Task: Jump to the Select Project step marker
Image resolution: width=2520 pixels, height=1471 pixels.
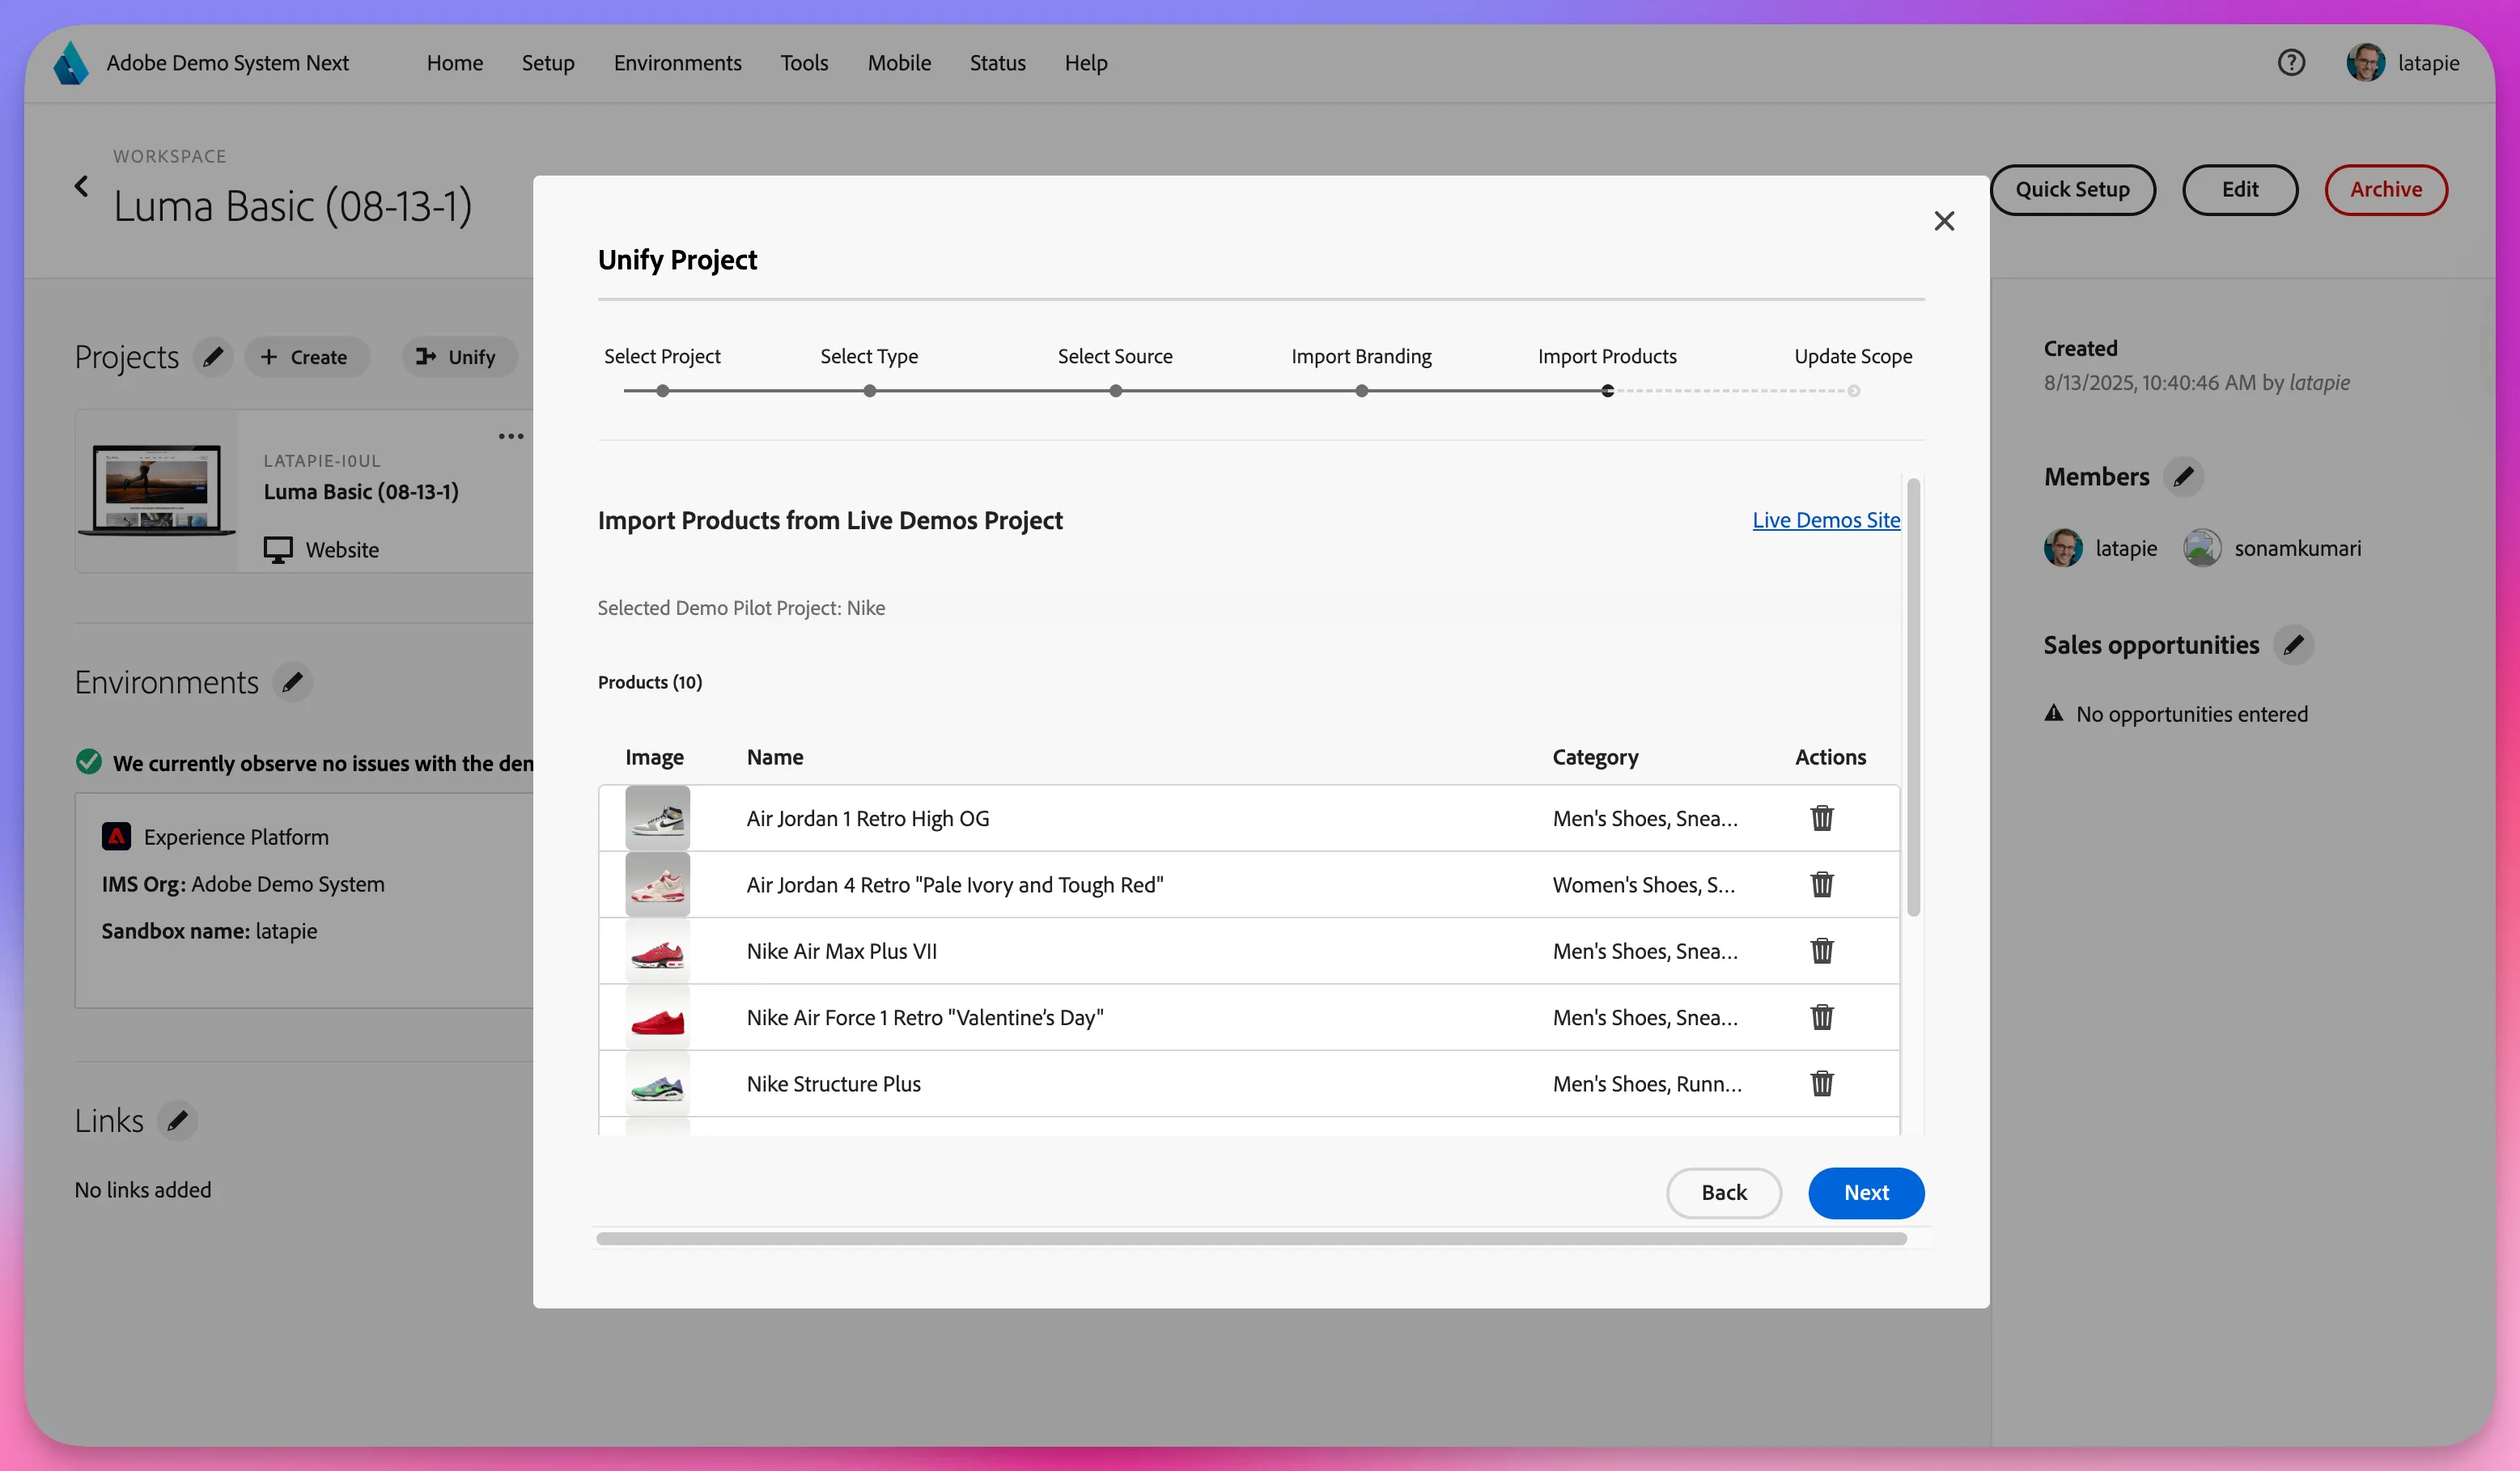Action: [662, 391]
